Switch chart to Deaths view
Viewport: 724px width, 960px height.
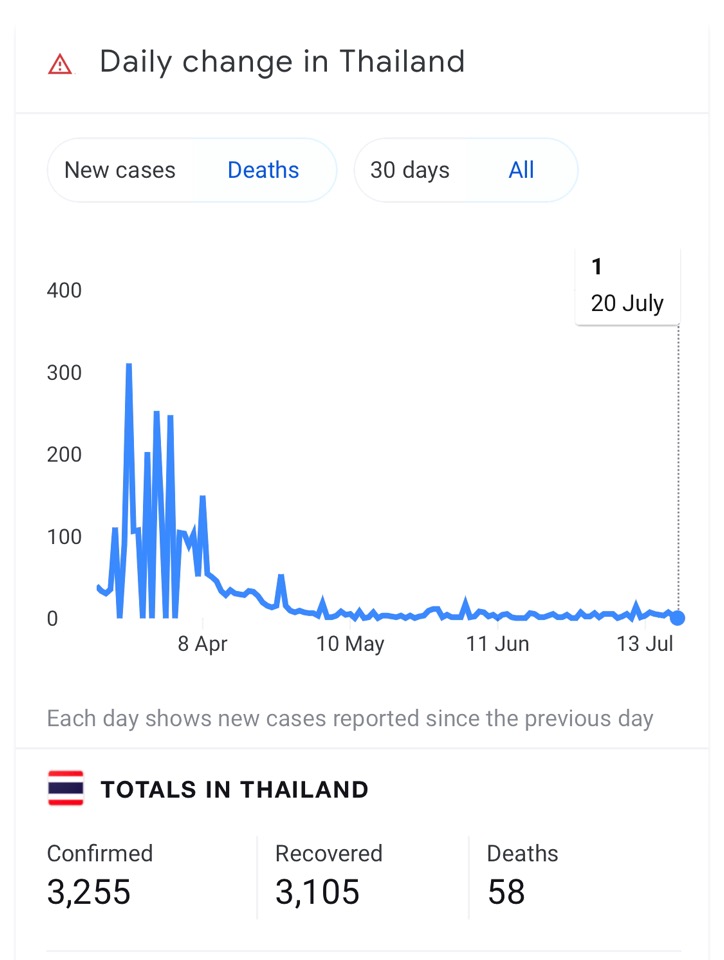[x=263, y=170]
